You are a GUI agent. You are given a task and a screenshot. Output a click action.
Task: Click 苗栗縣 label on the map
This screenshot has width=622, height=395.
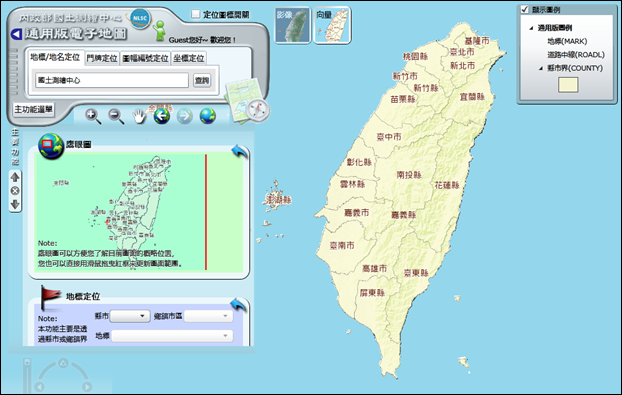coord(403,99)
